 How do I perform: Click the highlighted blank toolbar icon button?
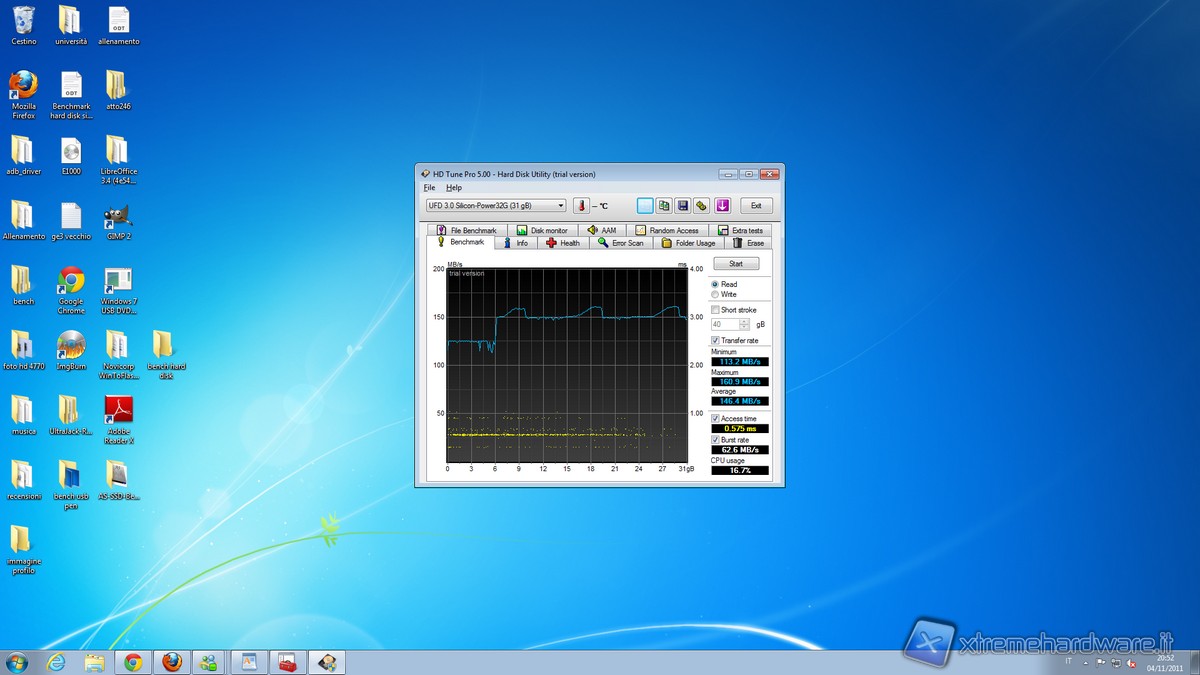tap(644, 206)
